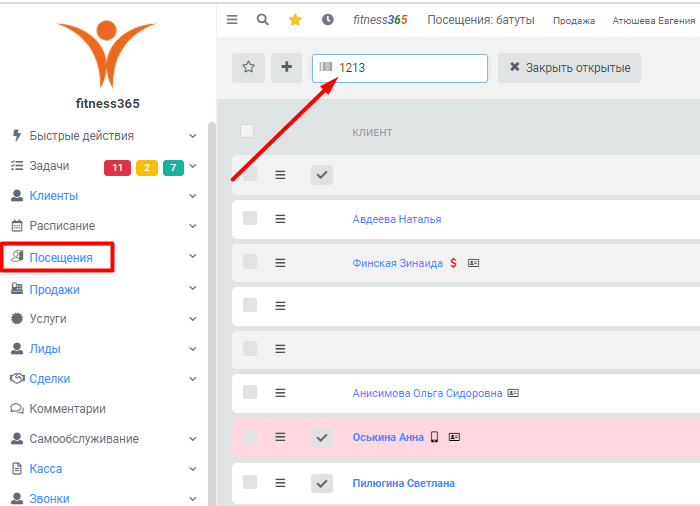Screen dimensions: 700x506
Task: Click the plus button to add visit
Action: [x=286, y=67]
